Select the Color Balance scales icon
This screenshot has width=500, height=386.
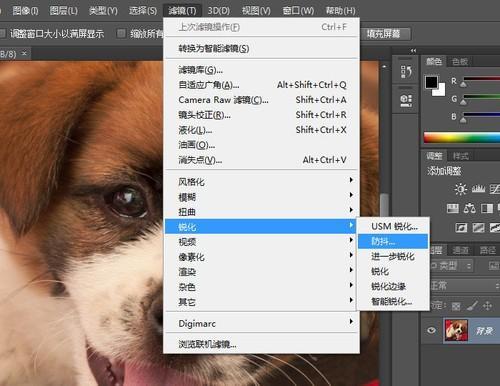pyautogui.click(x=470, y=209)
